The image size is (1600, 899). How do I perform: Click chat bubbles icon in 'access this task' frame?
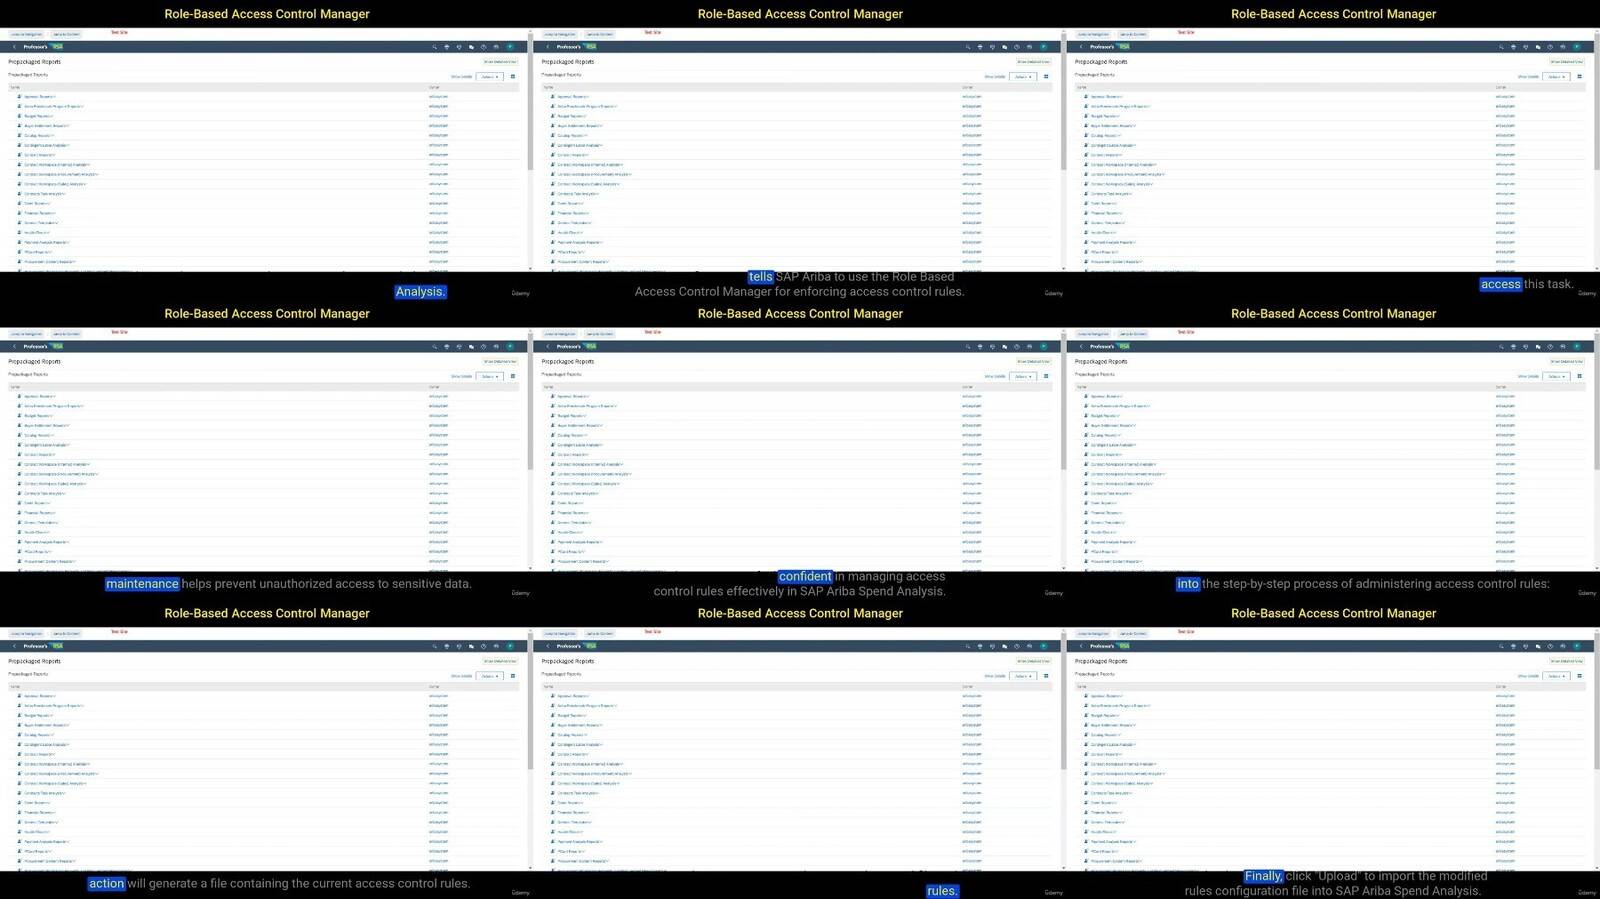(1538, 47)
